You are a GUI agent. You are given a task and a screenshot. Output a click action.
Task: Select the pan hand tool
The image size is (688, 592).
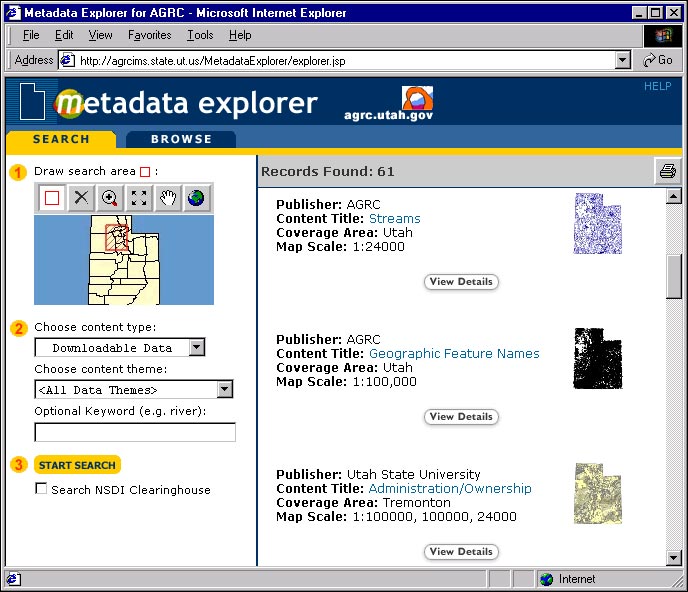168,198
